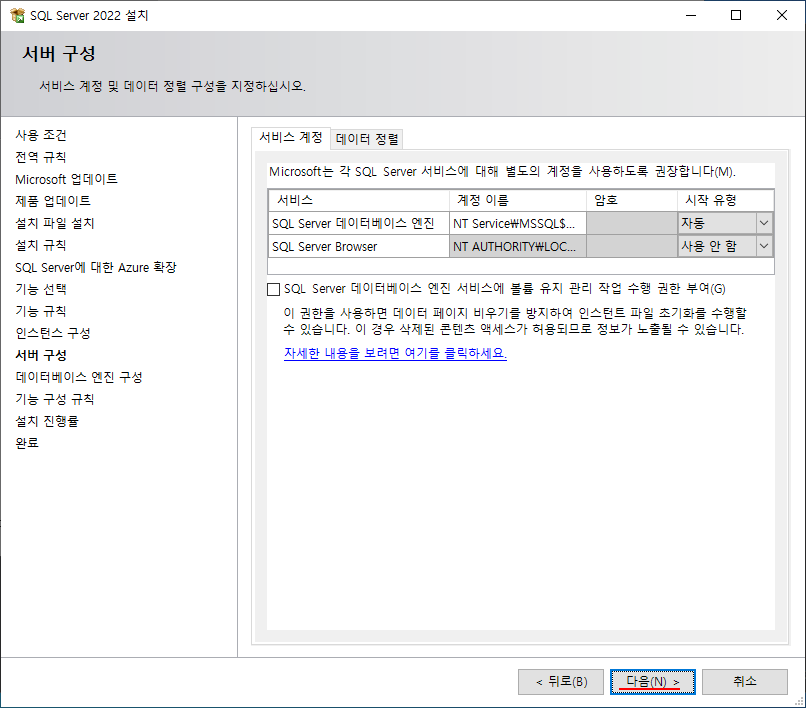Screen dimensions: 806x708
Task: Click the 다음(N) > button
Action: click(653, 682)
